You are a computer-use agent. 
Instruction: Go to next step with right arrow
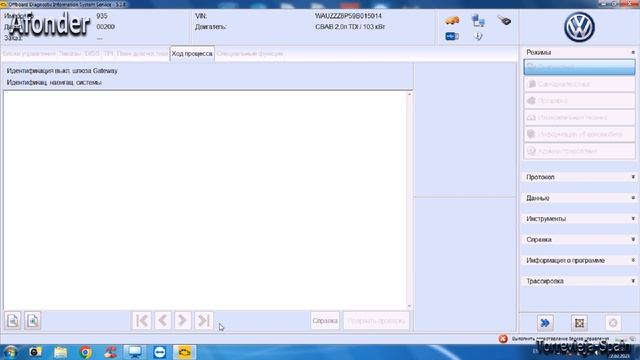(182, 320)
